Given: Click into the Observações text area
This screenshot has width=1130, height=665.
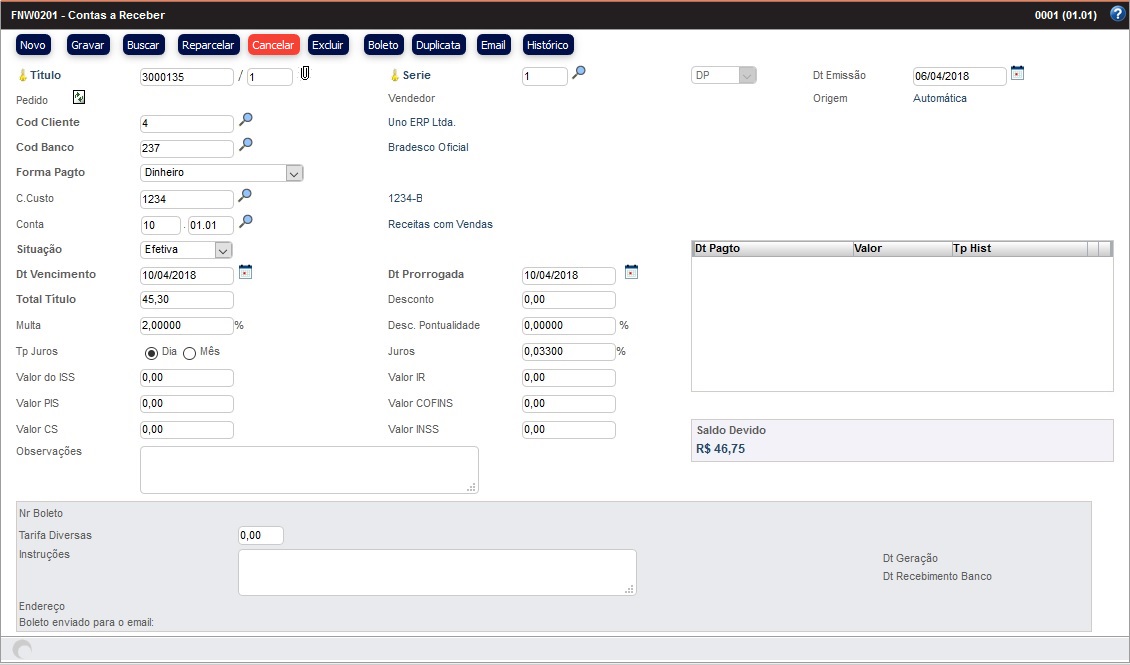Looking at the screenshot, I should click(308, 469).
